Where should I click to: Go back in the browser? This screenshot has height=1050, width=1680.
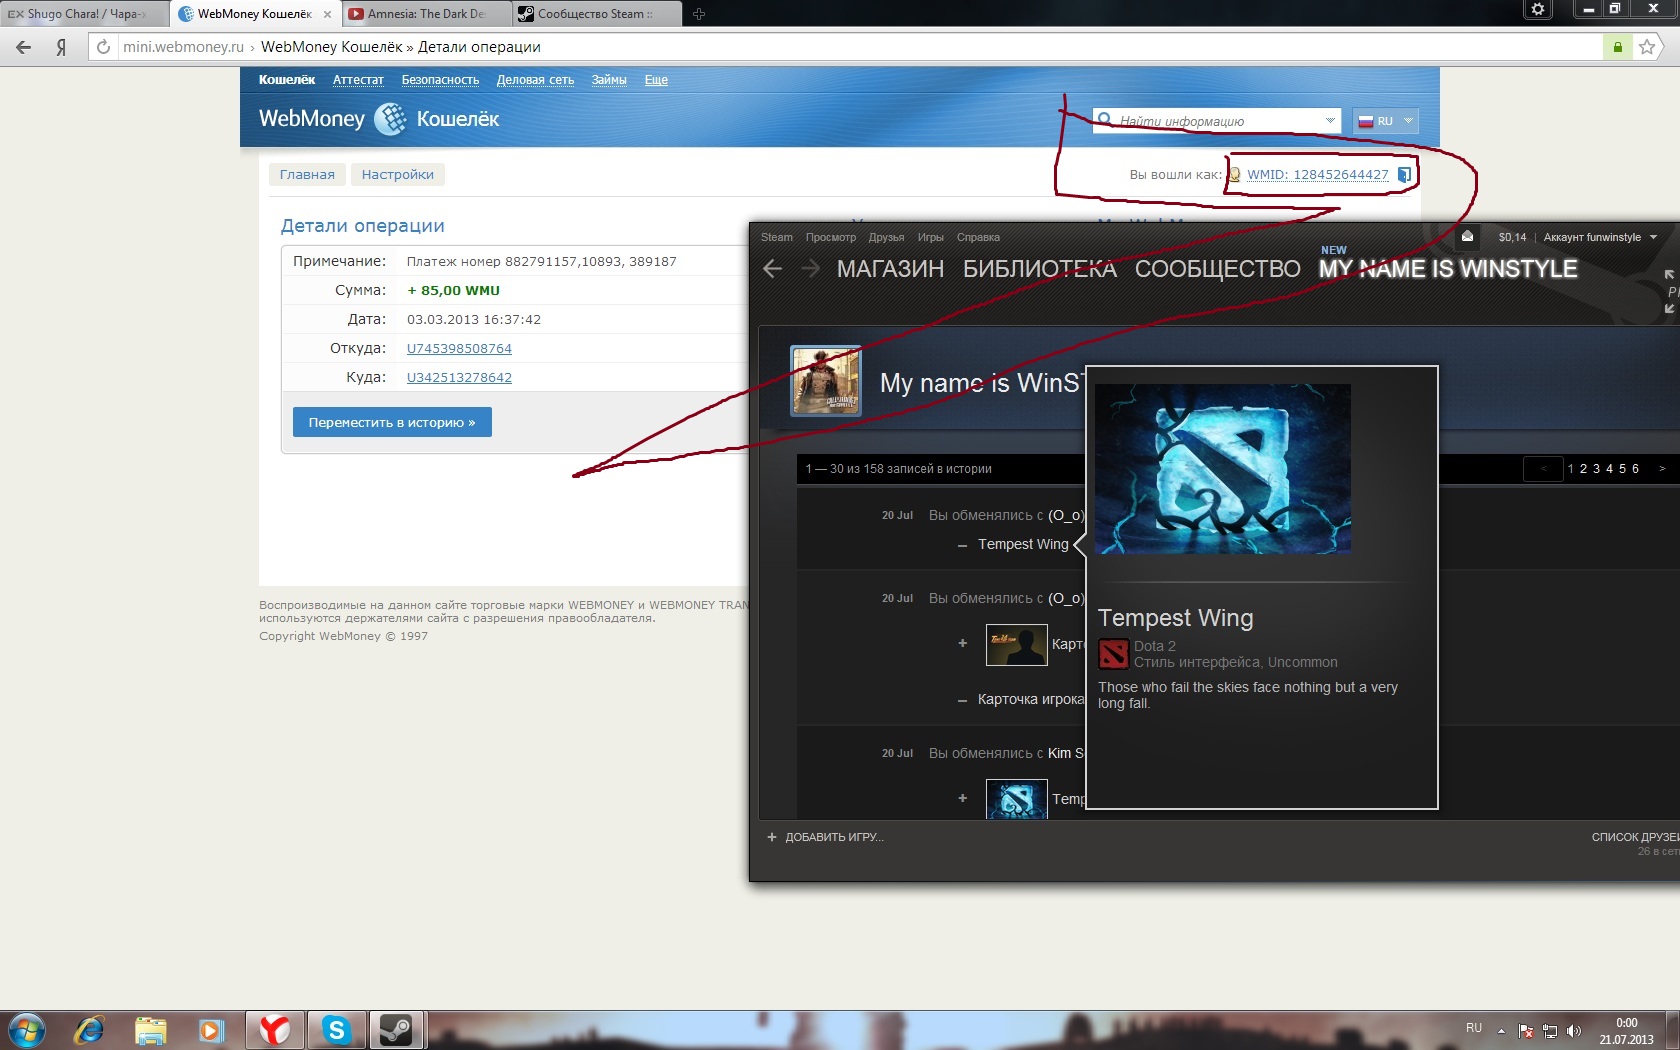[x=24, y=47]
